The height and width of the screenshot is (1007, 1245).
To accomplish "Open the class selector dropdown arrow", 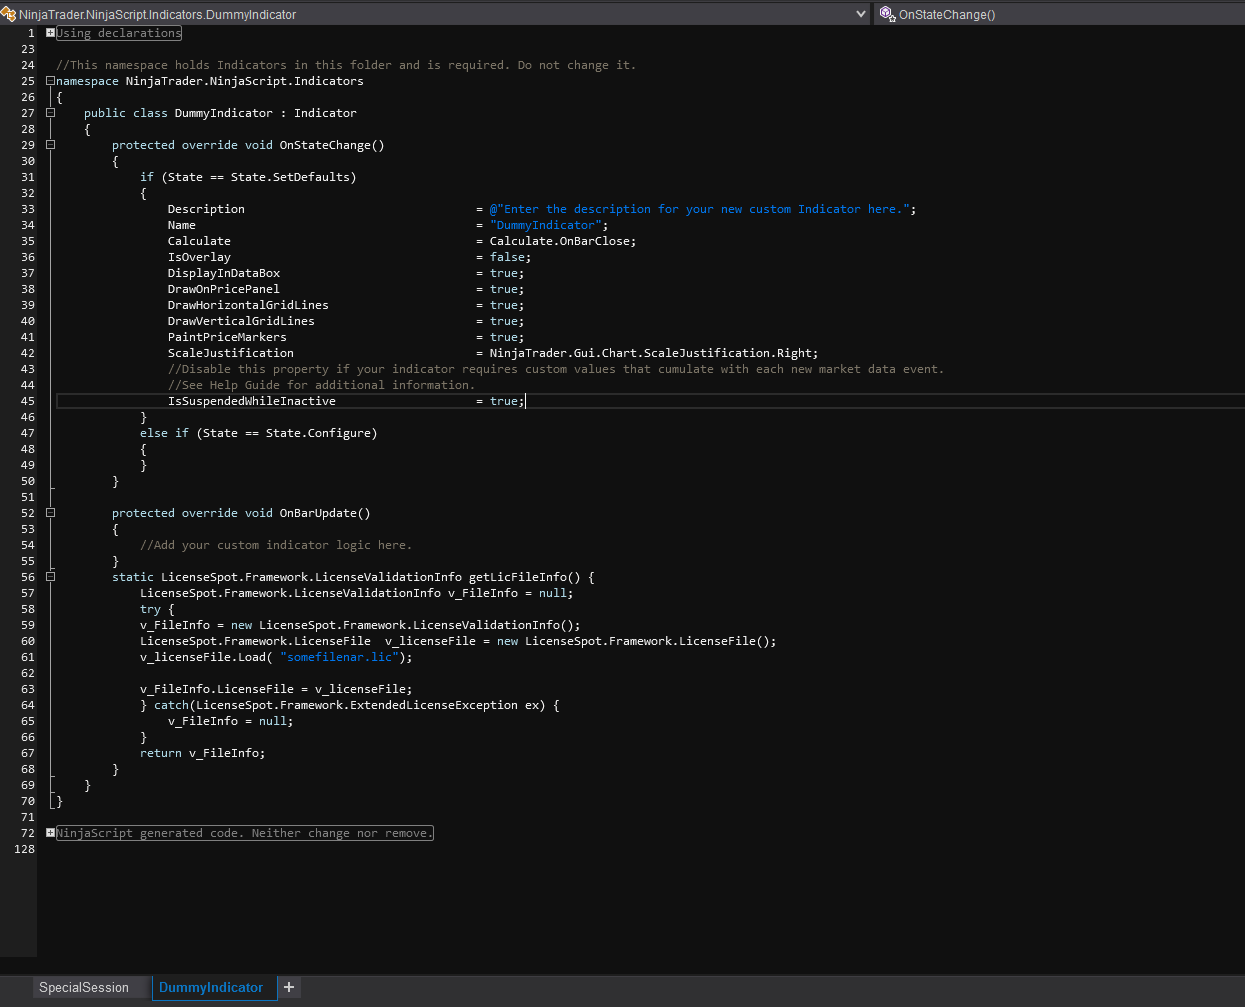I will pyautogui.click(x=861, y=14).
